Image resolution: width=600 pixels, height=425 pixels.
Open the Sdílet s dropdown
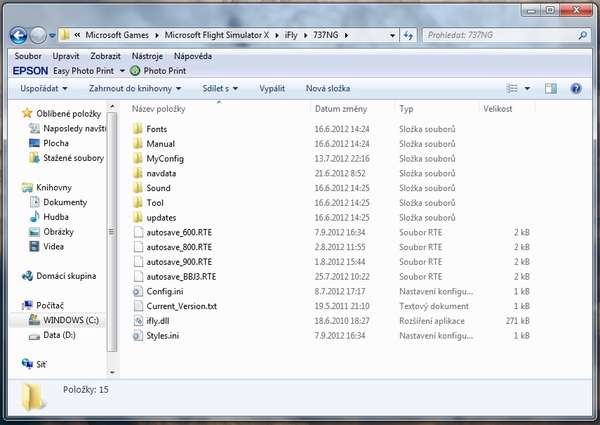click(x=220, y=88)
